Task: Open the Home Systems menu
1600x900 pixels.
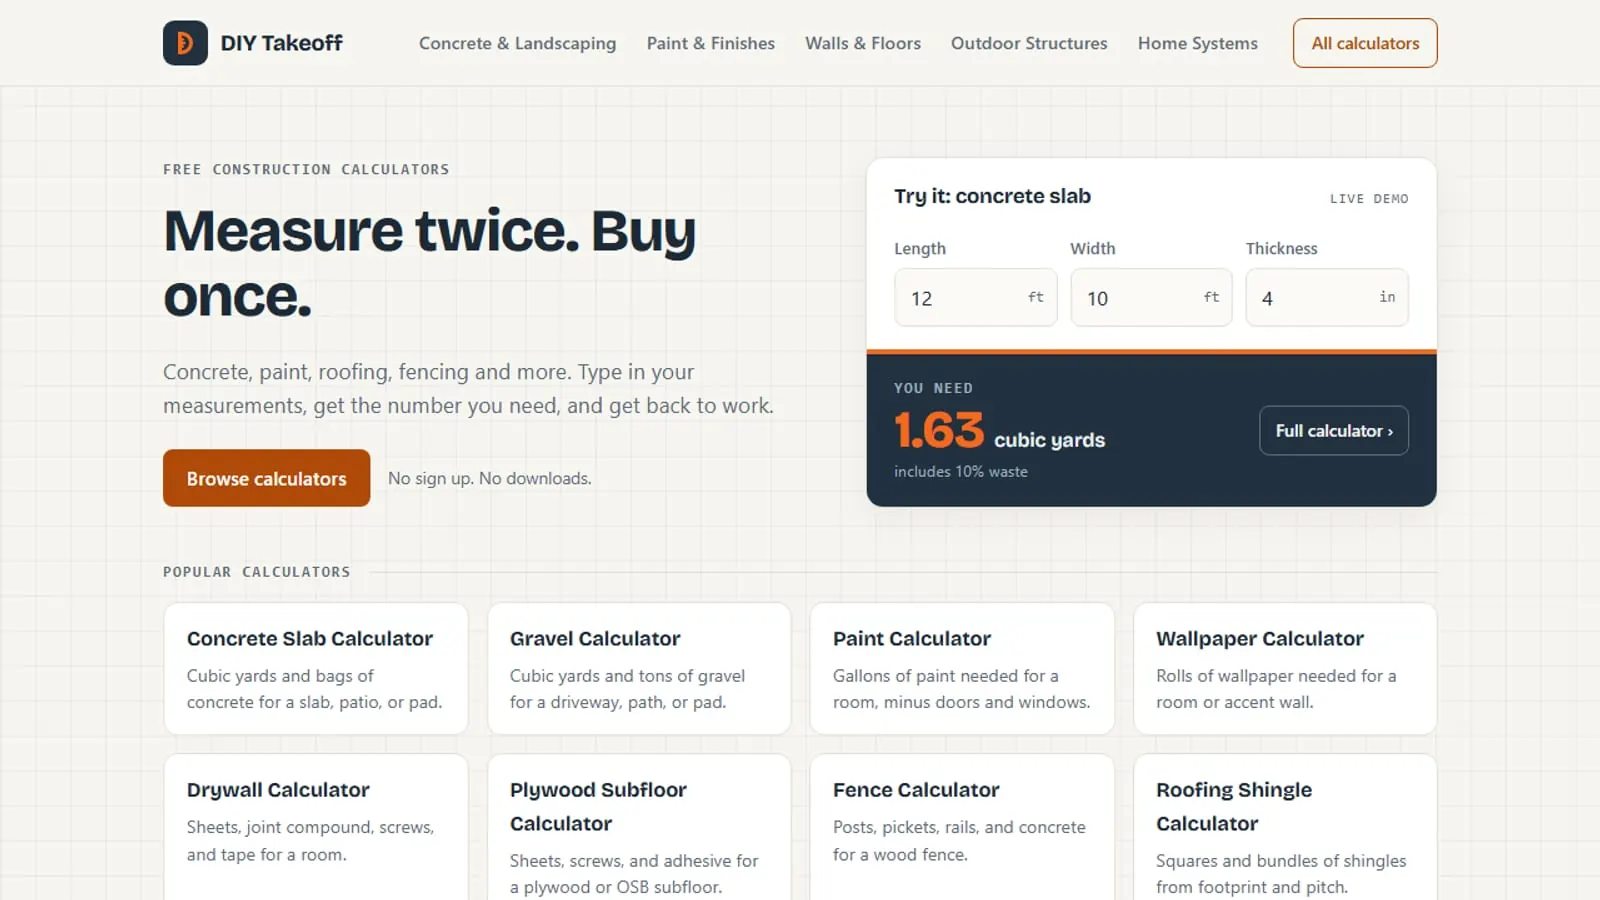Action: 1197,43
